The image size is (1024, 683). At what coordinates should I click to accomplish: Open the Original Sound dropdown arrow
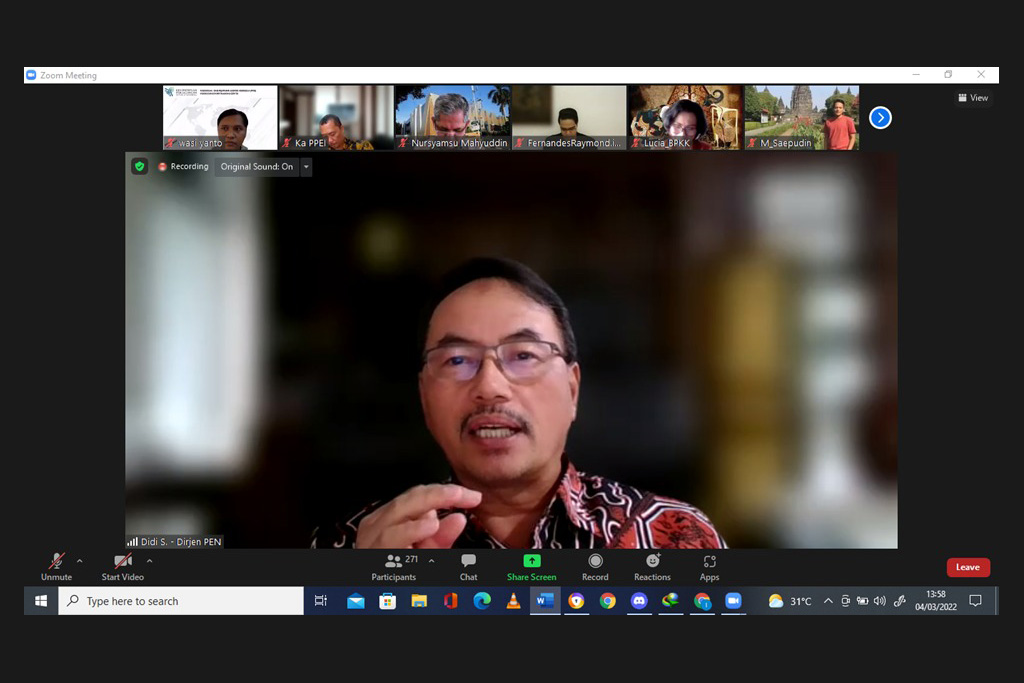306,167
